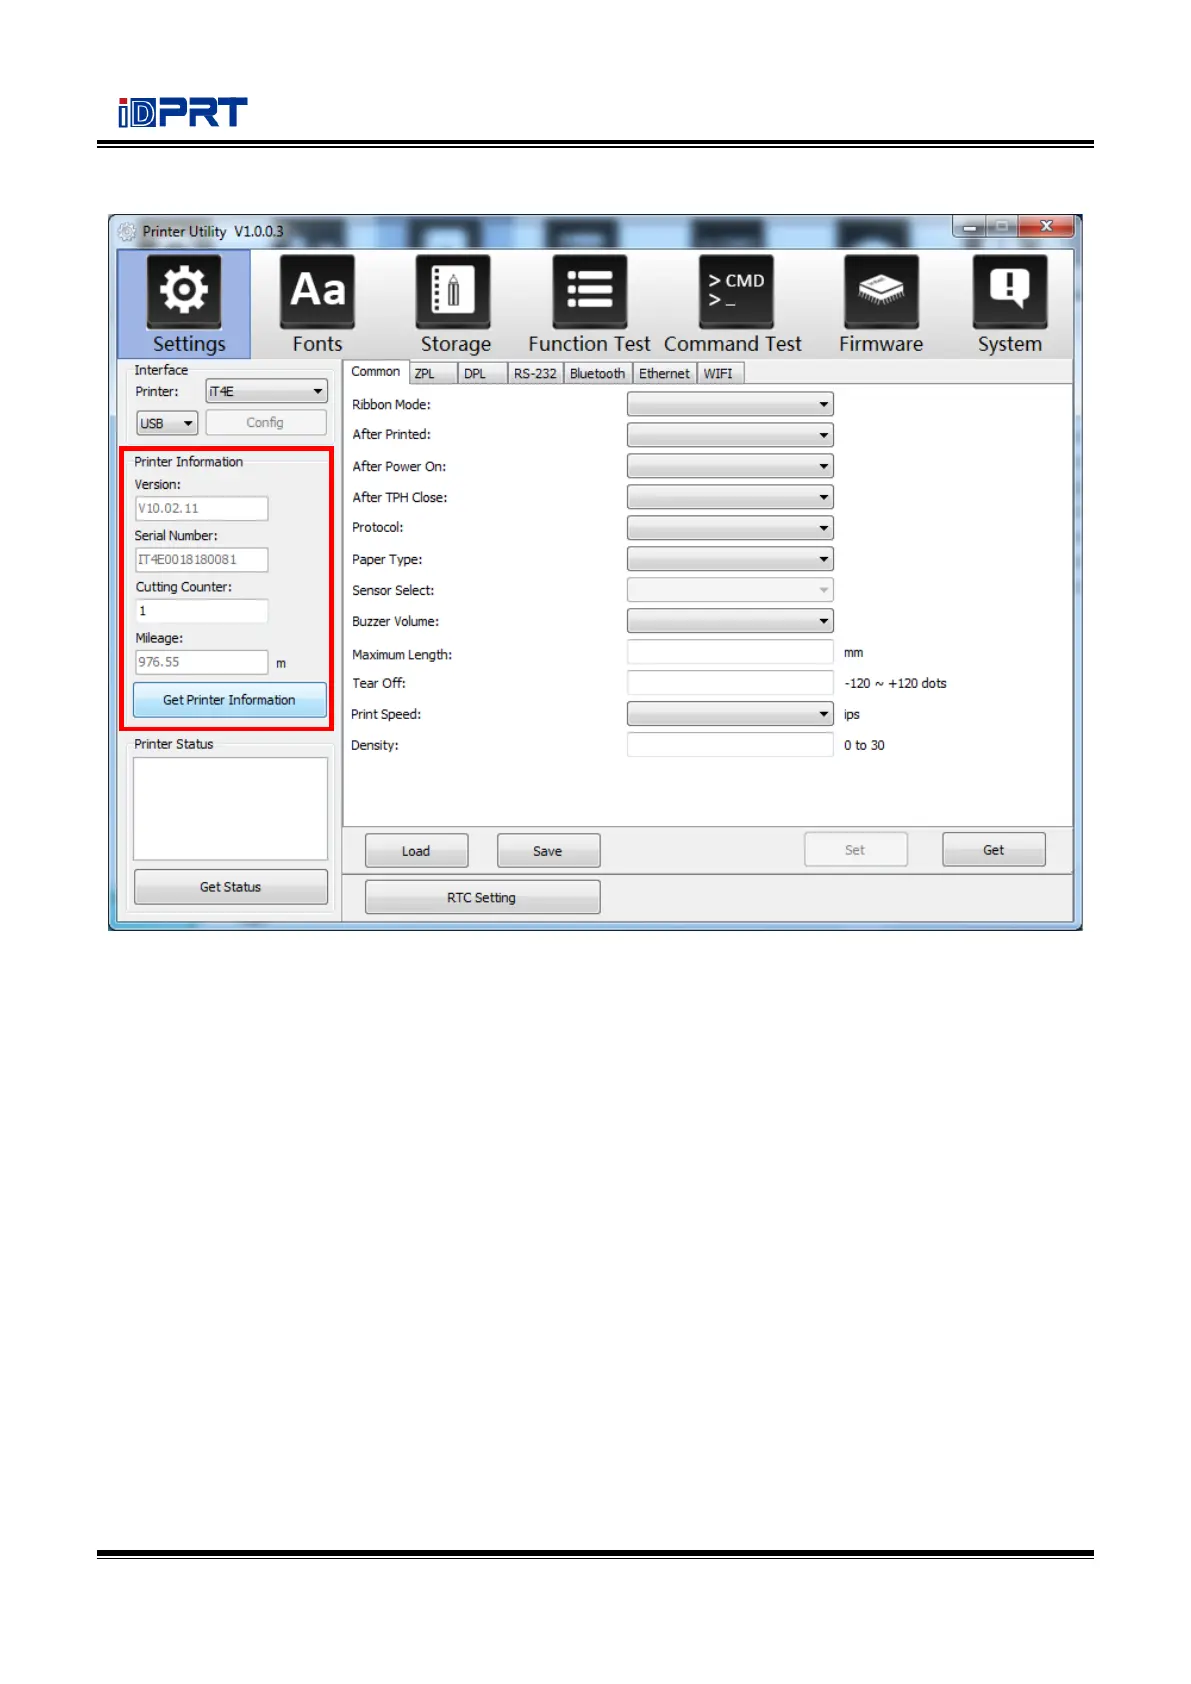Screen dimensions: 1191x1684
Task: Click the Load button
Action: [x=416, y=851]
